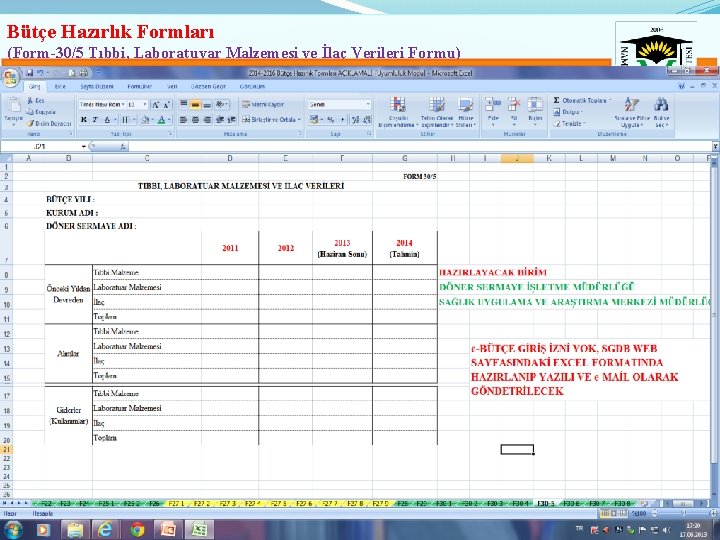Activate the Biçim Boyacısı format painter
720x540 pixels.
pos(49,124)
